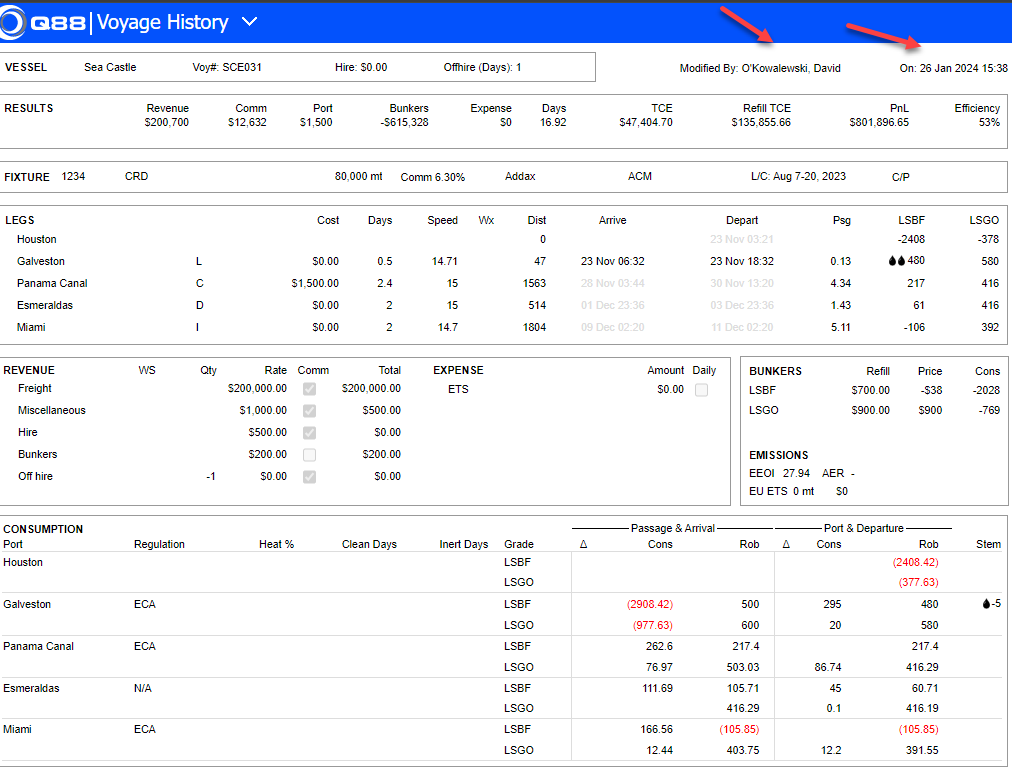Click the Modified By O'Kowalewski, David text
The width and height of the screenshot is (1012, 776).
[x=760, y=68]
